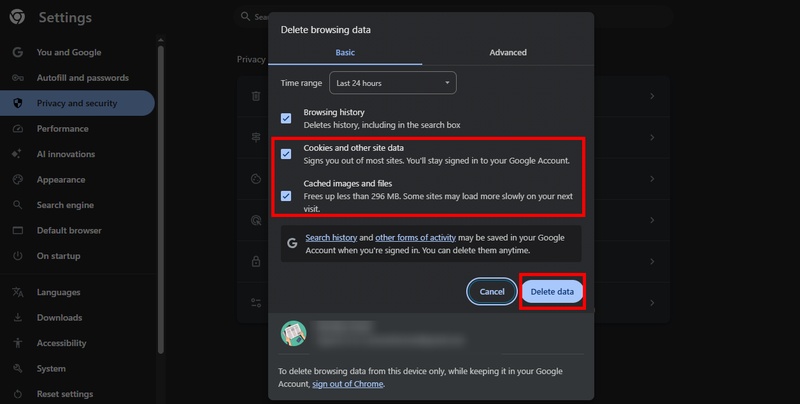Screen dimensions: 800x404
Task: Click the Languages translate icon
Action: (x=18, y=292)
